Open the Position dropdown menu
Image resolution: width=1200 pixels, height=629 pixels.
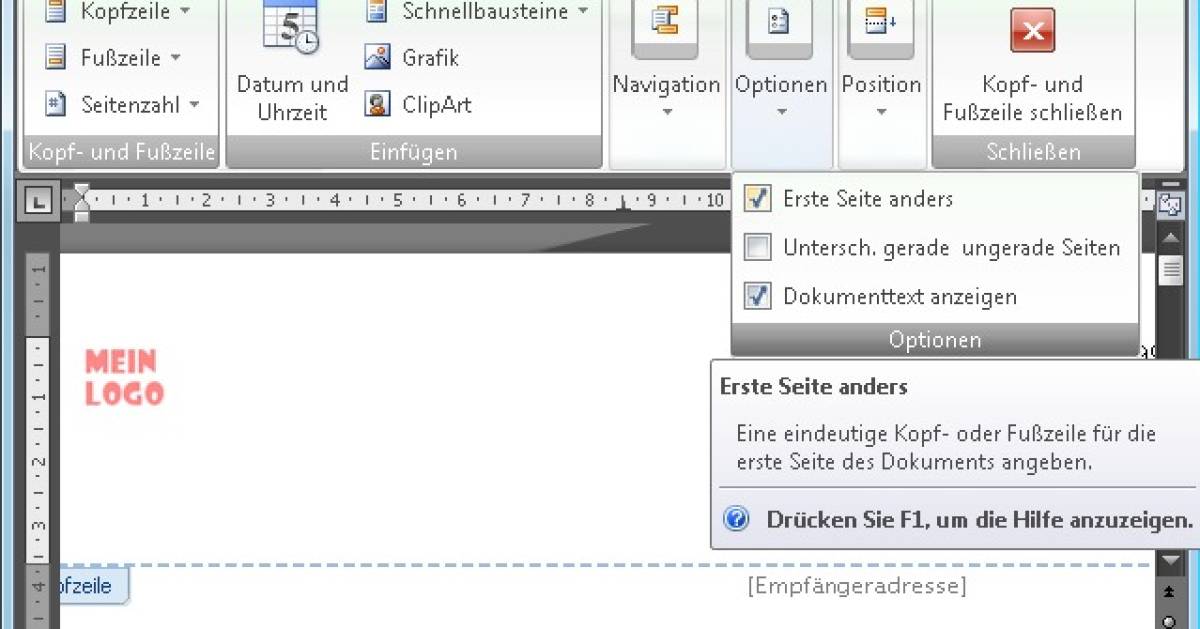[x=880, y=96]
